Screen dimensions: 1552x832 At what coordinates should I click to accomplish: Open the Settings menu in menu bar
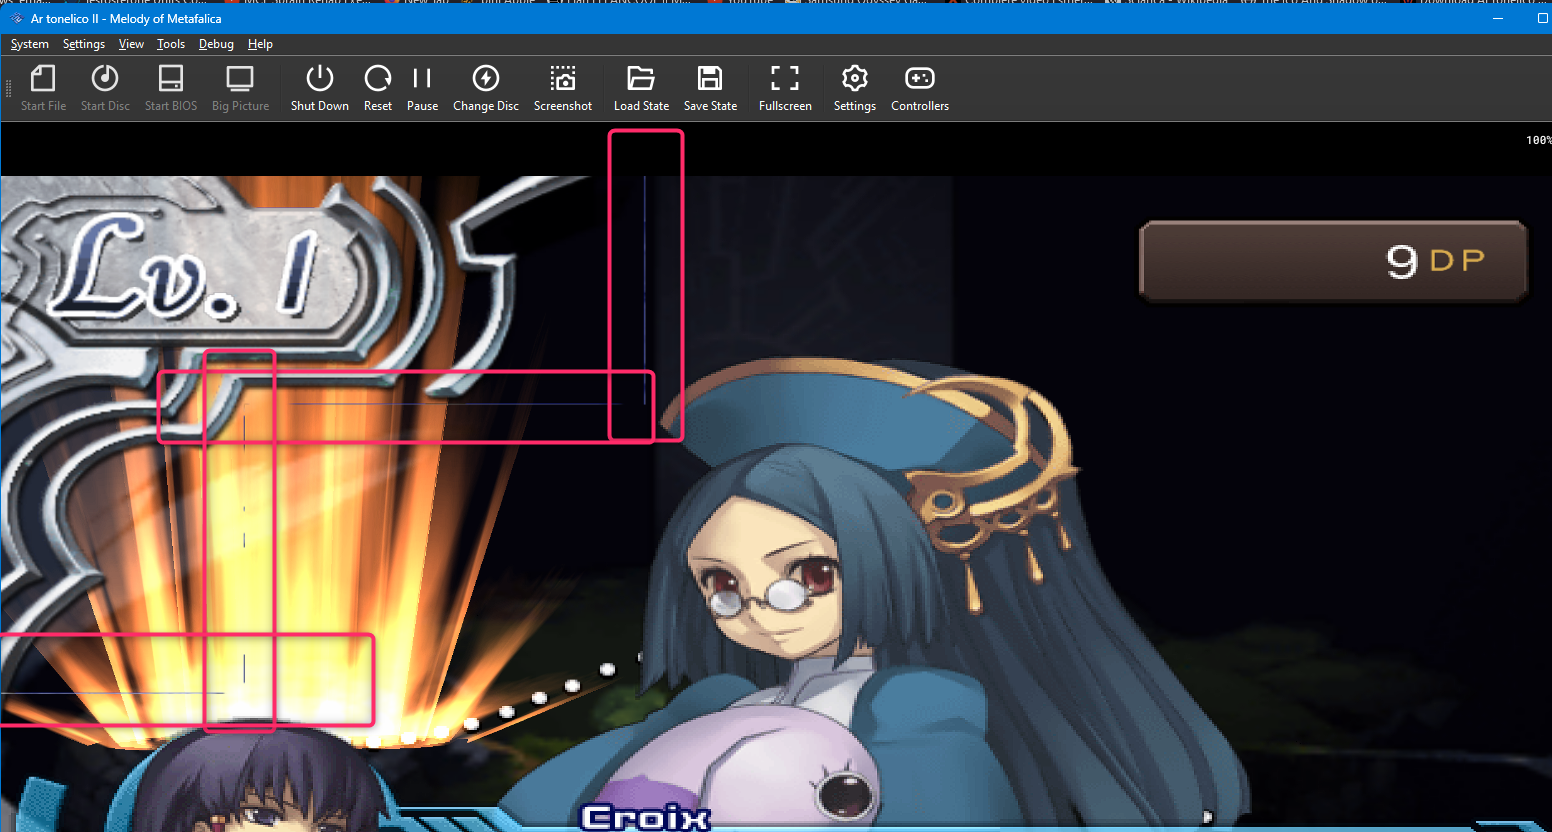tap(84, 44)
